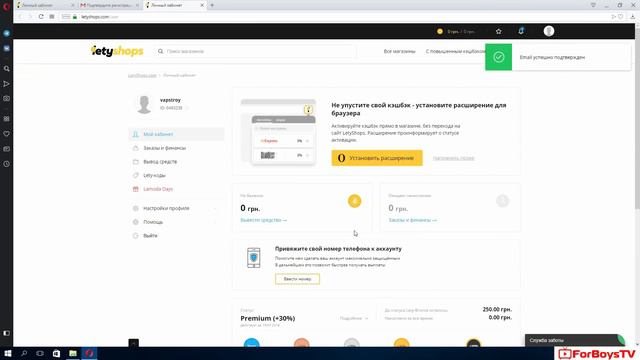
Task: Open My Flow arrow icon in sidebar
Action: (x=7, y=84)
